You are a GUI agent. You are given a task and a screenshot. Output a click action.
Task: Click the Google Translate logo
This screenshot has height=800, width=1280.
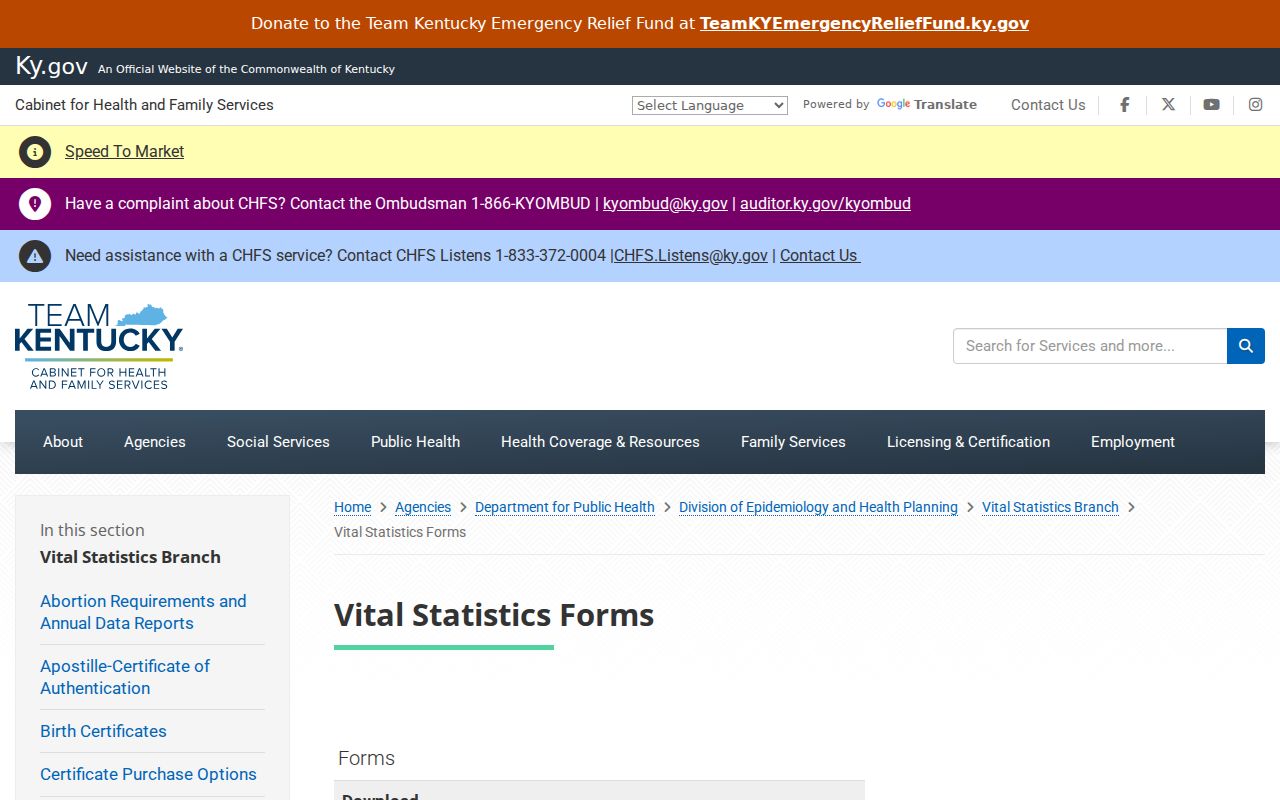pyautogui.click(x=927, y=104)
